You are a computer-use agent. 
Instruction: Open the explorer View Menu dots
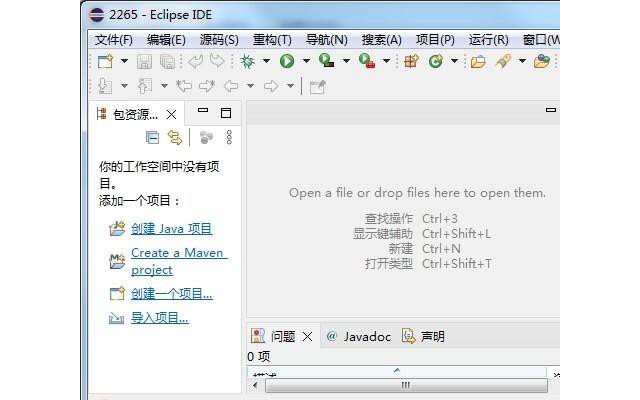229,138
